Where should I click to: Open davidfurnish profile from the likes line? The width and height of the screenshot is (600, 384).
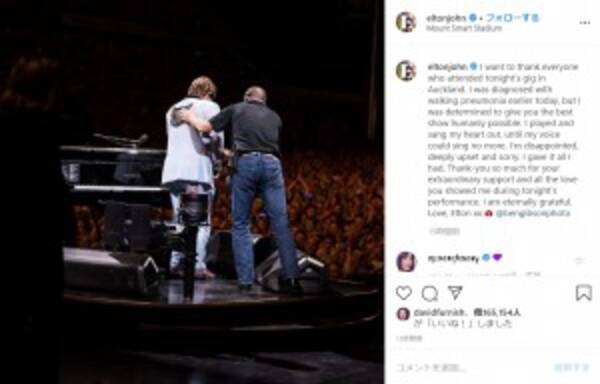(439, 312)
